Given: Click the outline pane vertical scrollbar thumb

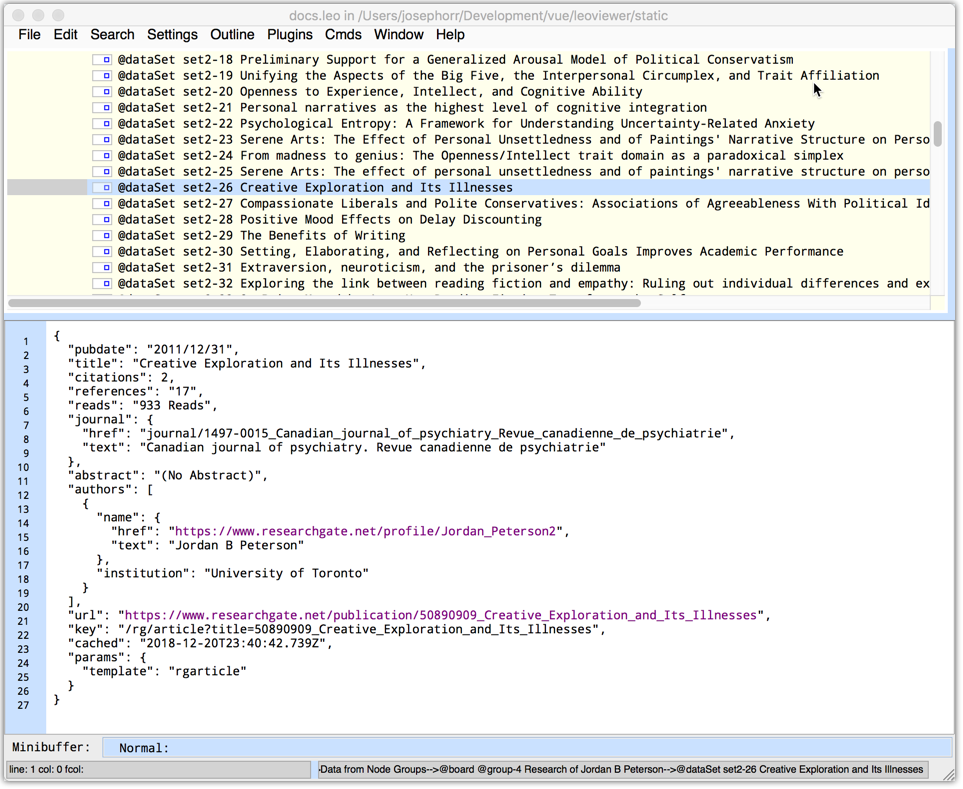Looking at the screenshot, I should tap(938, 134).
